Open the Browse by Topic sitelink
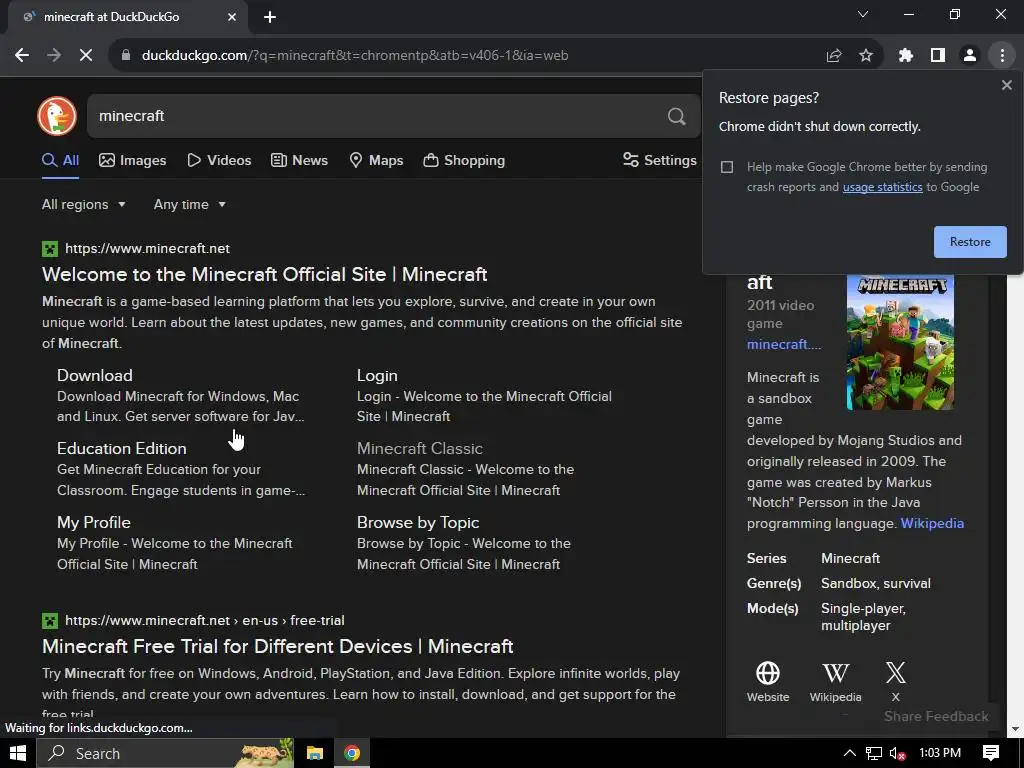This screenshot has width=1024, height=768. 418,522
